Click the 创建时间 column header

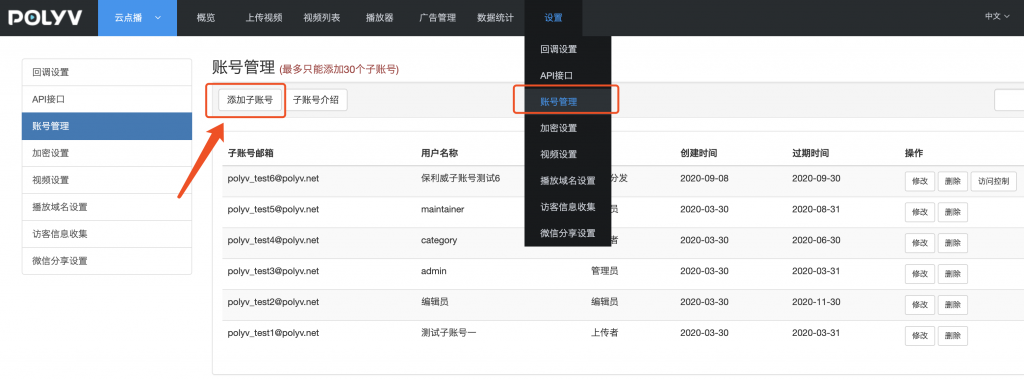point(699,153)
